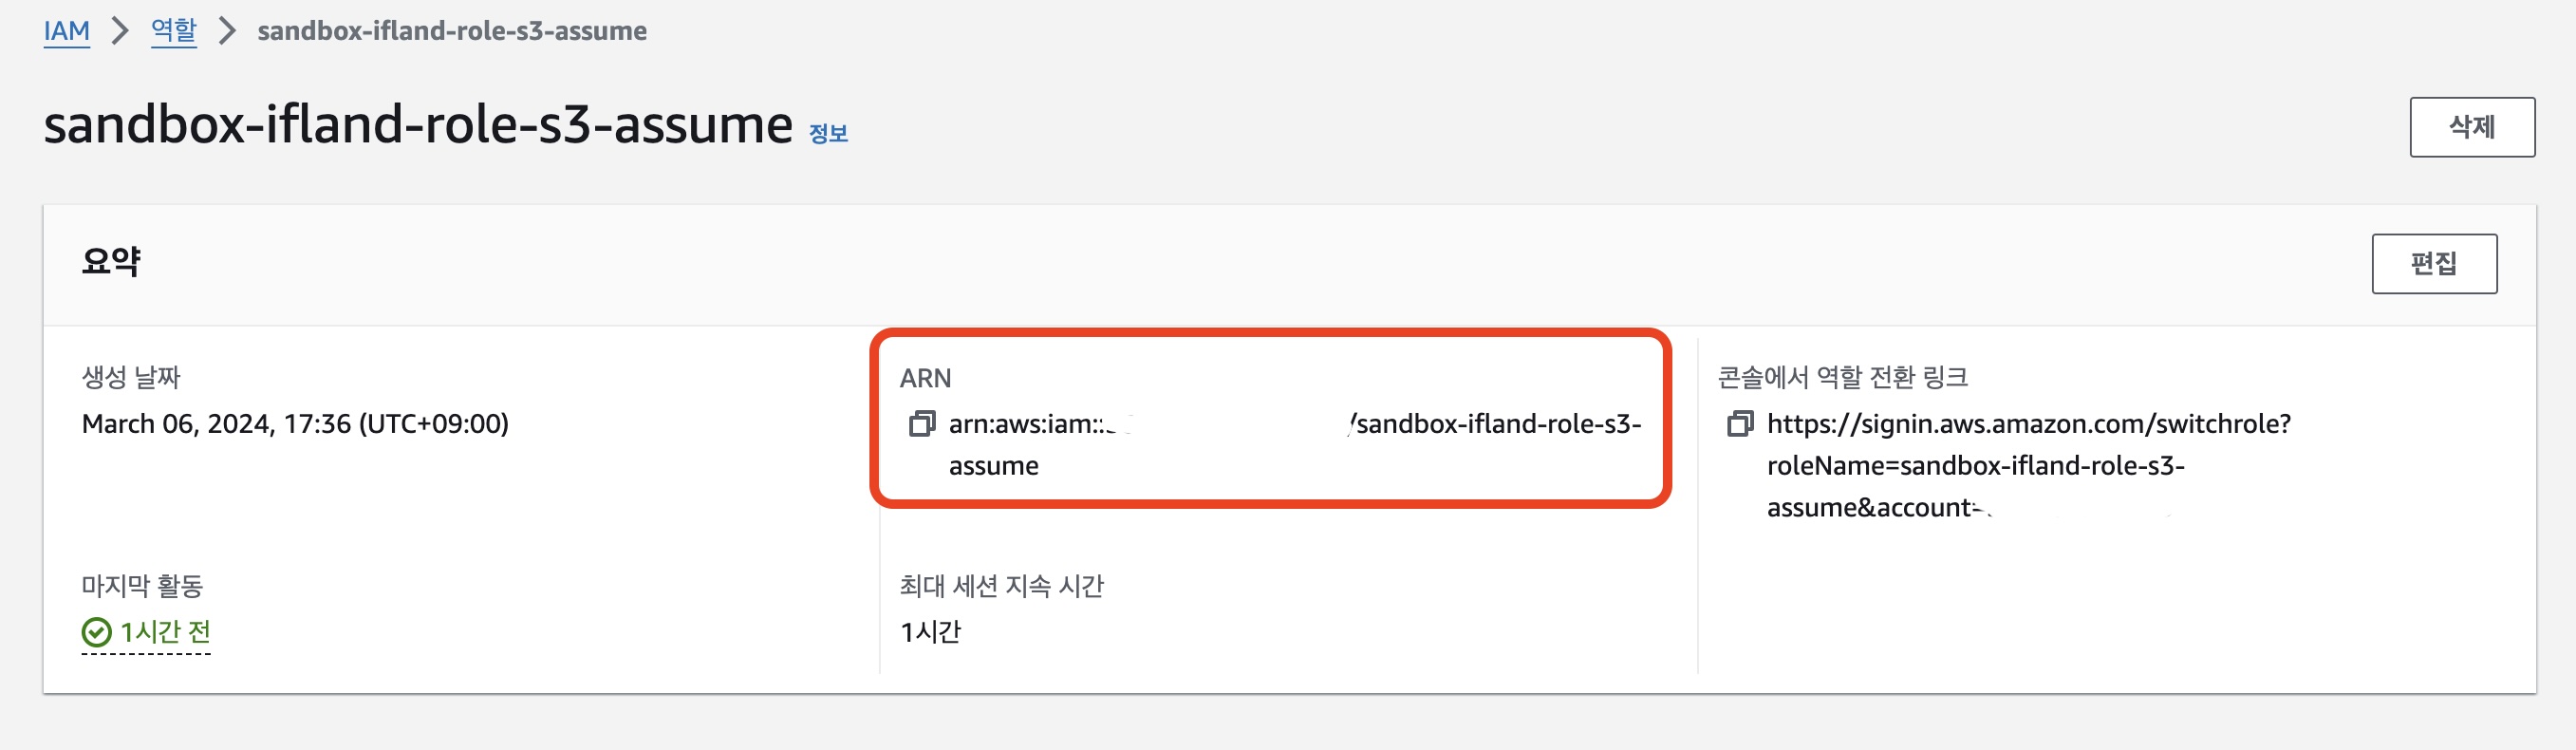Screen dimensions: 2576x750
Task: Click the role name heading sandbox-ifland-role-s3-assume
Action: (x=418, y=125)
